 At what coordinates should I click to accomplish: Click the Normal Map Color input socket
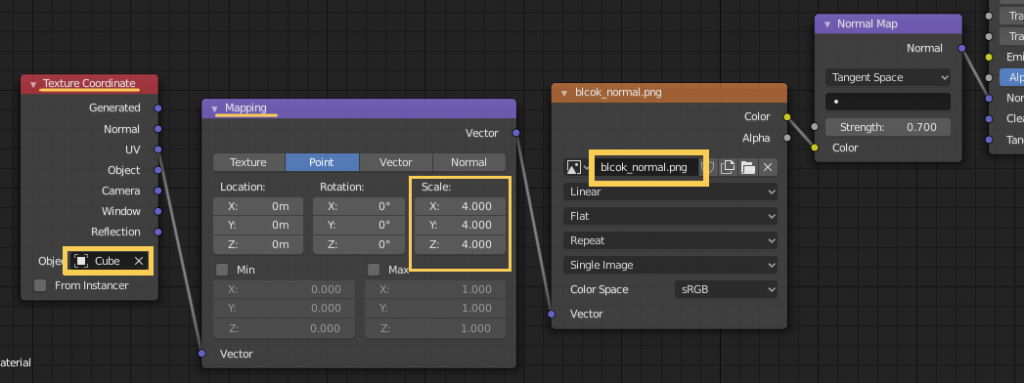pos(814,148)
